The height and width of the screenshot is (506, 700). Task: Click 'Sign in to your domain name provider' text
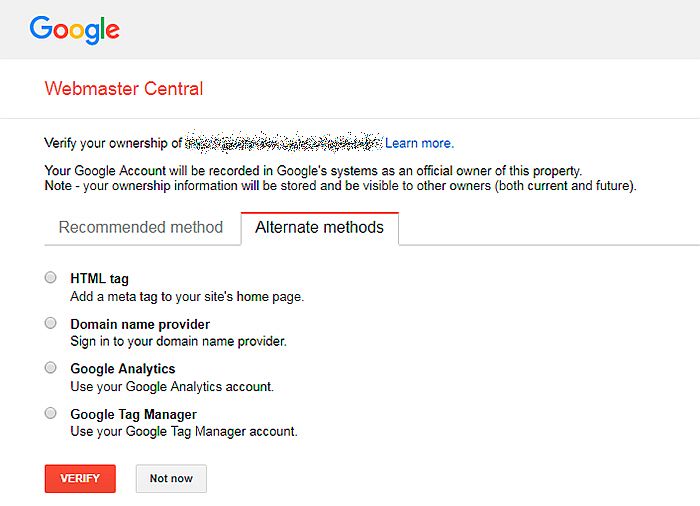[x=179, y=342]
